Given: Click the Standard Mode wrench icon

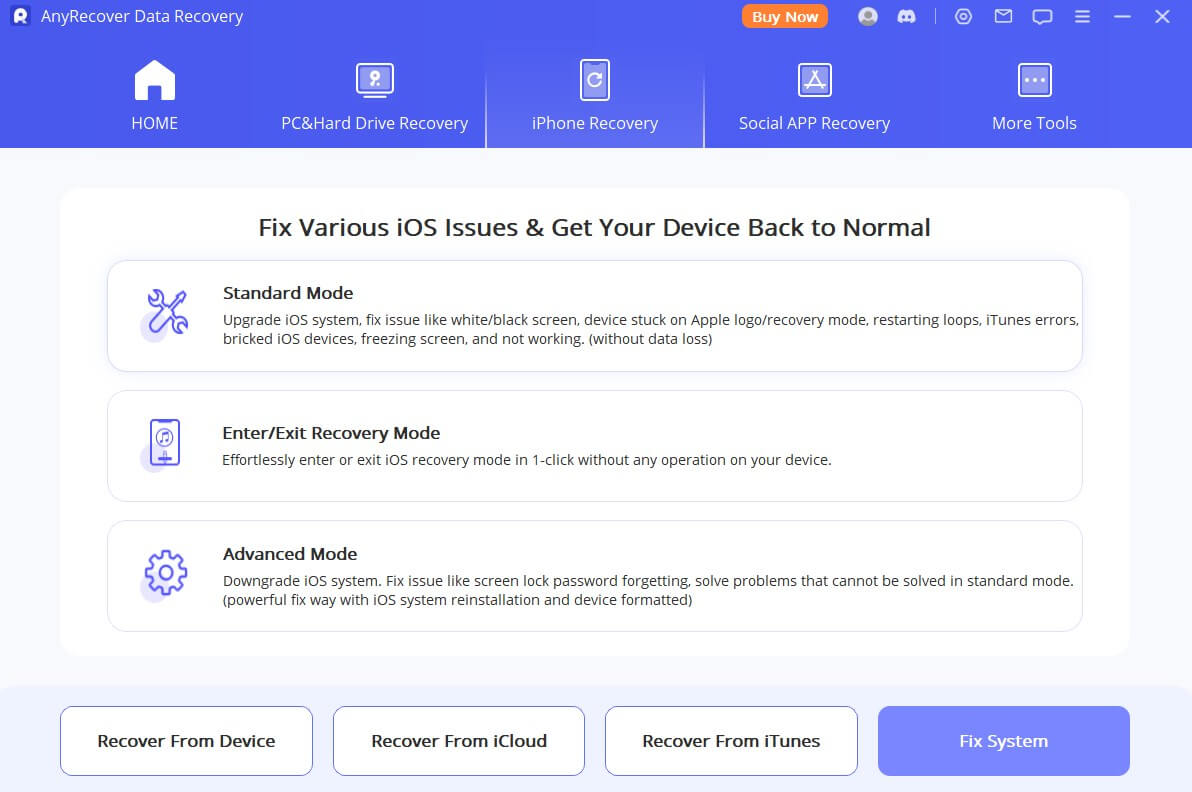Looking at the screenshot, I should pos(166,312).
